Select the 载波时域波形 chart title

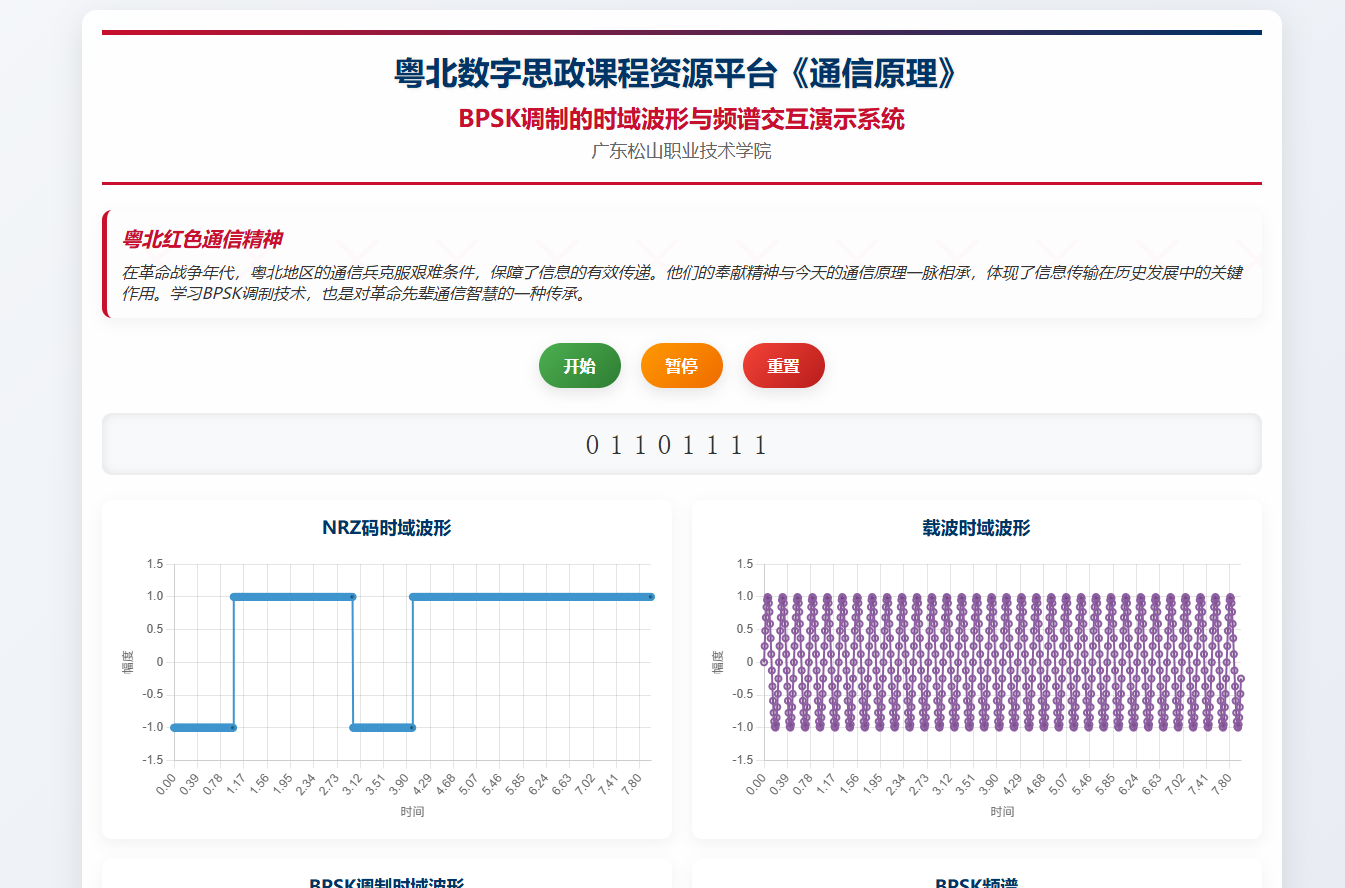point(976,528)
